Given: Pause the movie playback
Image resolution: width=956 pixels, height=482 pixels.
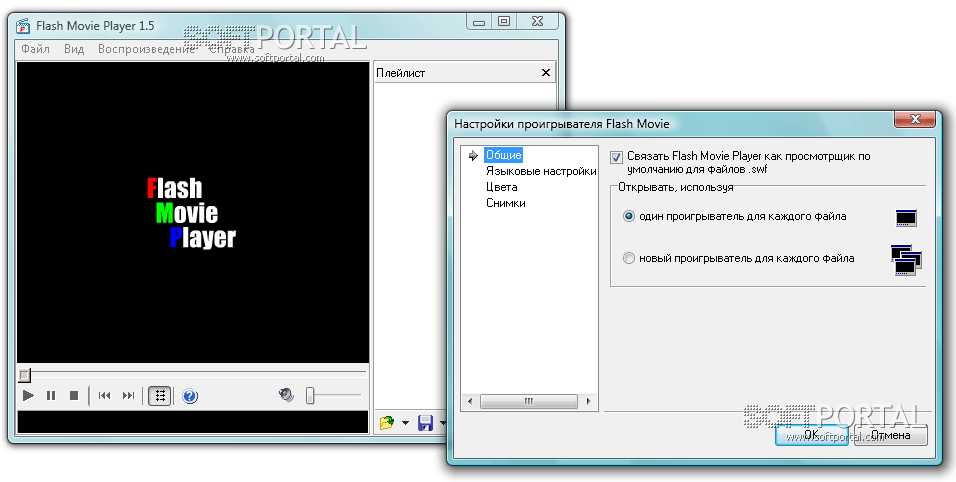Looking at the screenshot, I should 51,395.
